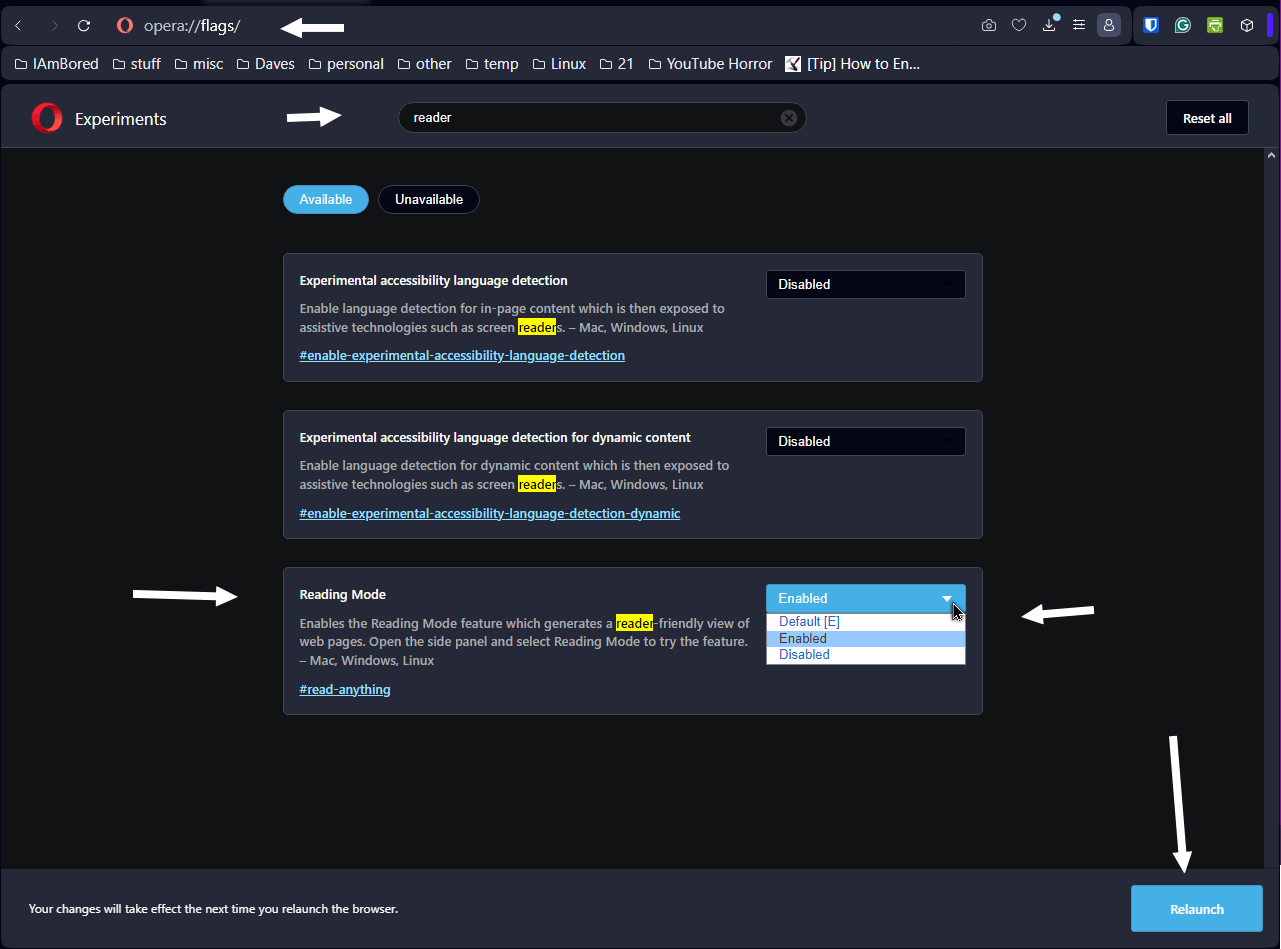Image resolution: width=1281 pixels, height=949 pixels.
Task: Open the other bookmark folder
Action: (424, 64)
